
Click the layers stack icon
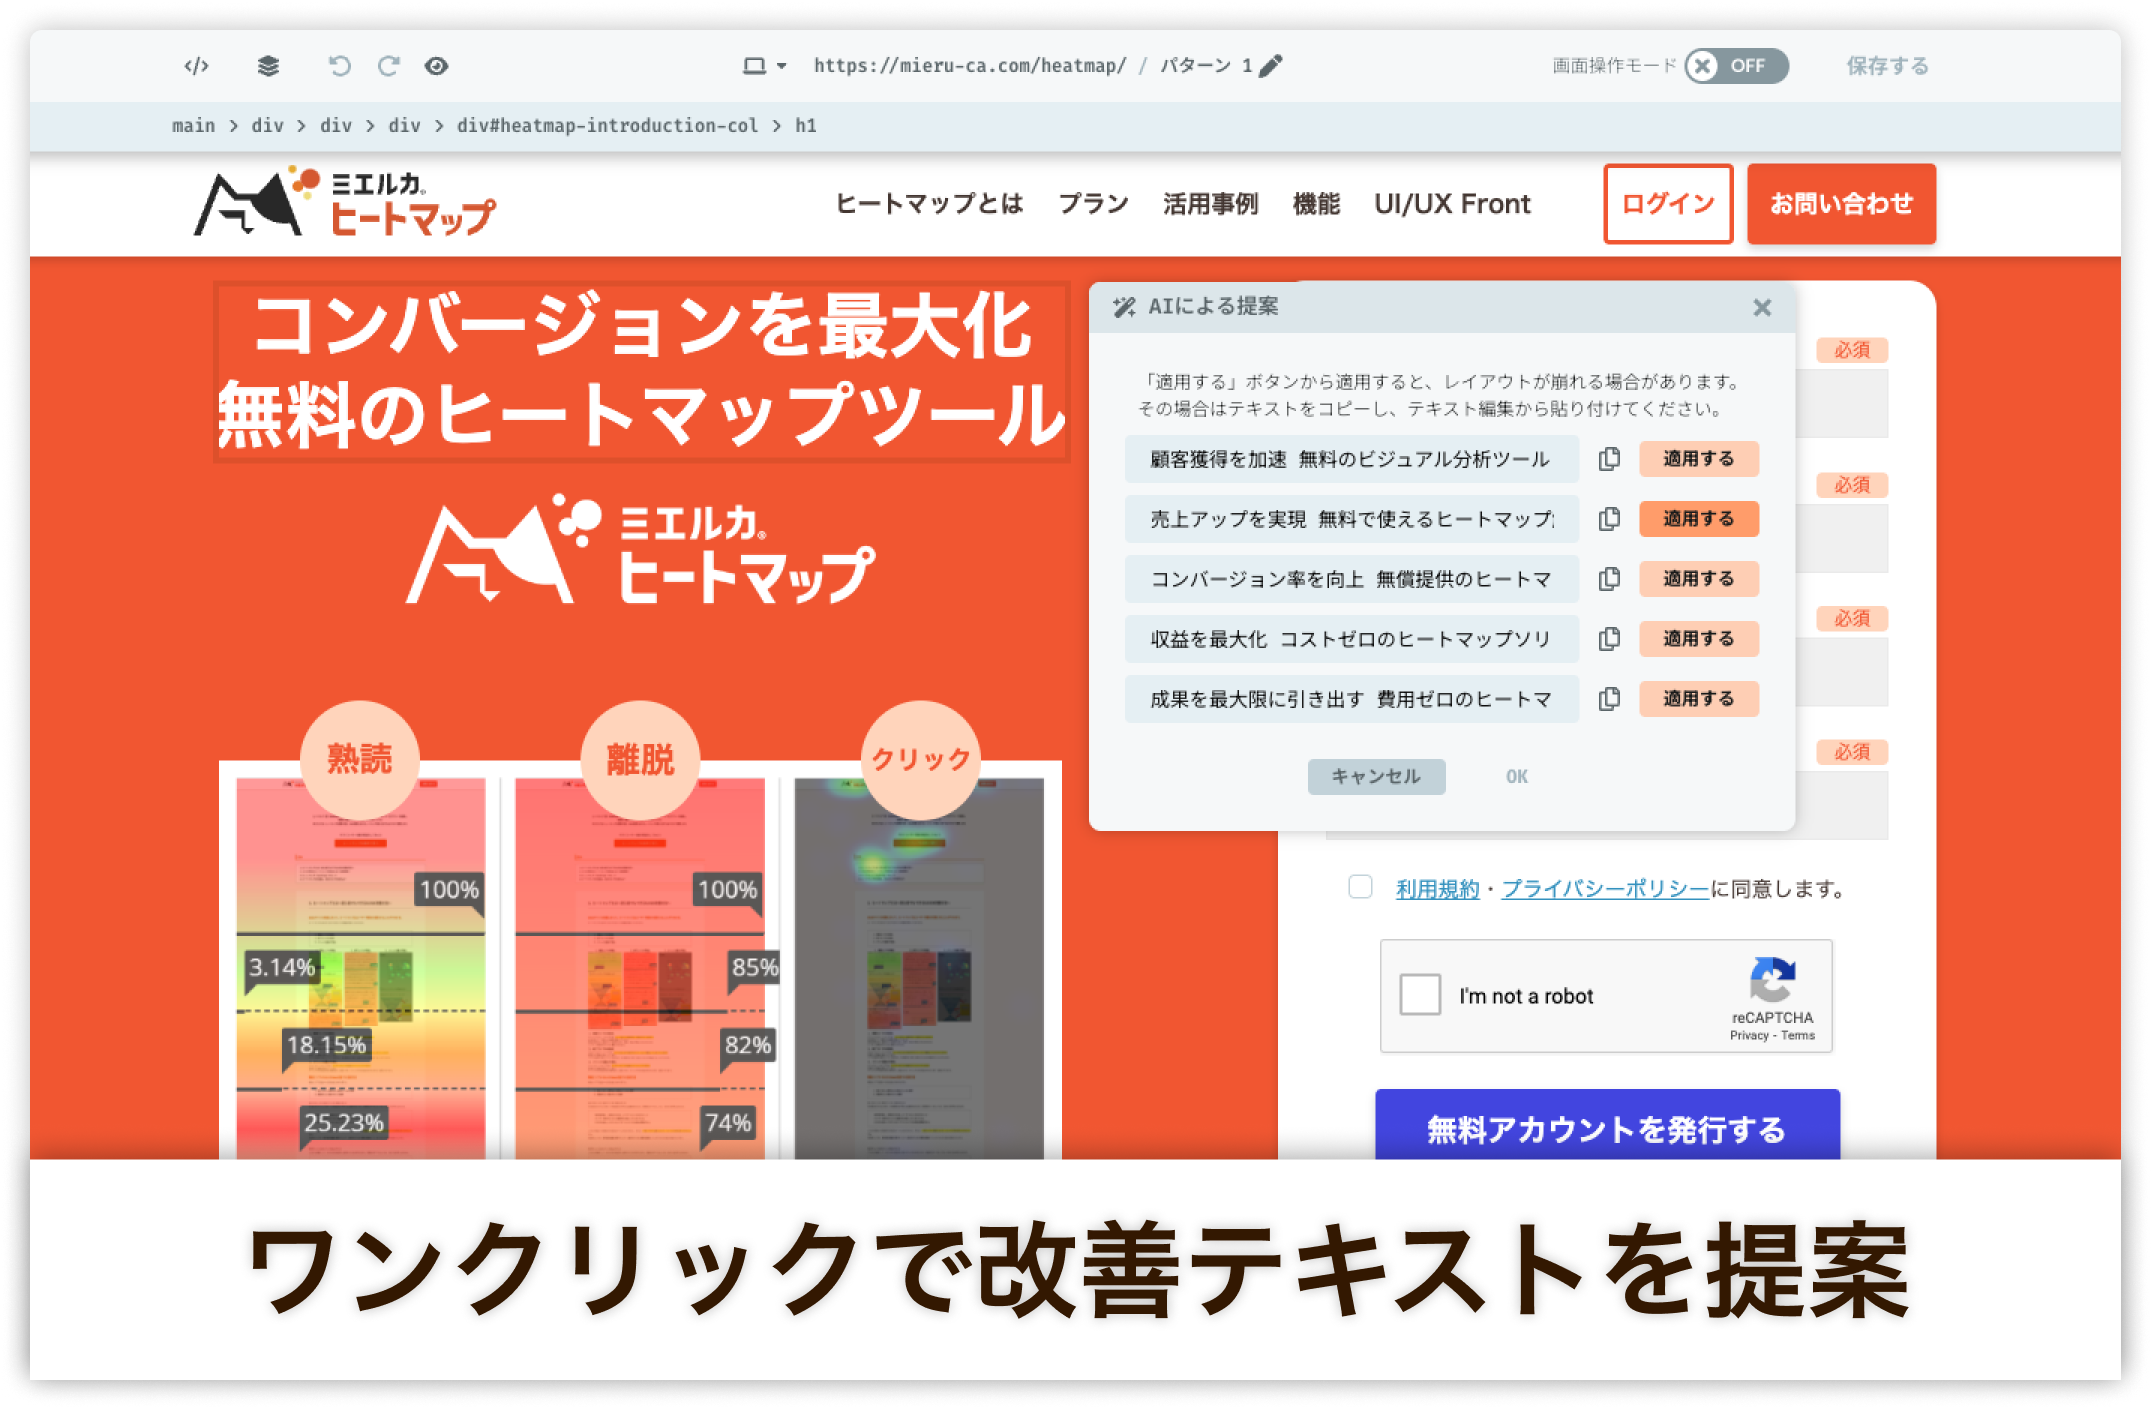(x=268, y=66)
